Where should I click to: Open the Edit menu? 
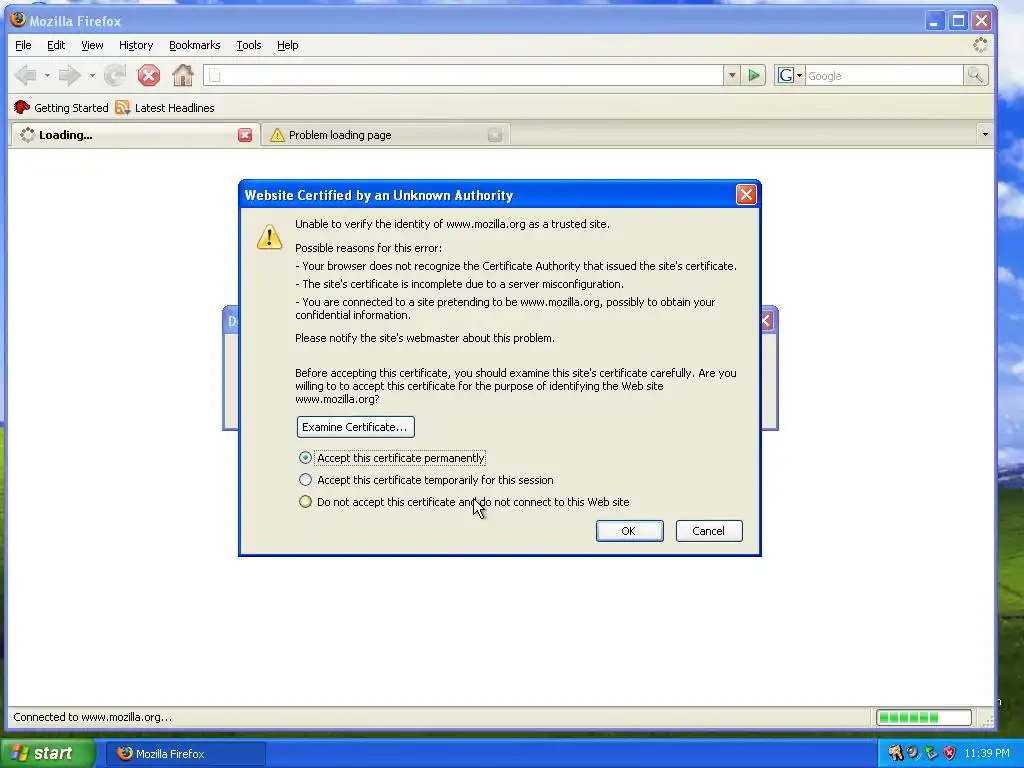56,45
